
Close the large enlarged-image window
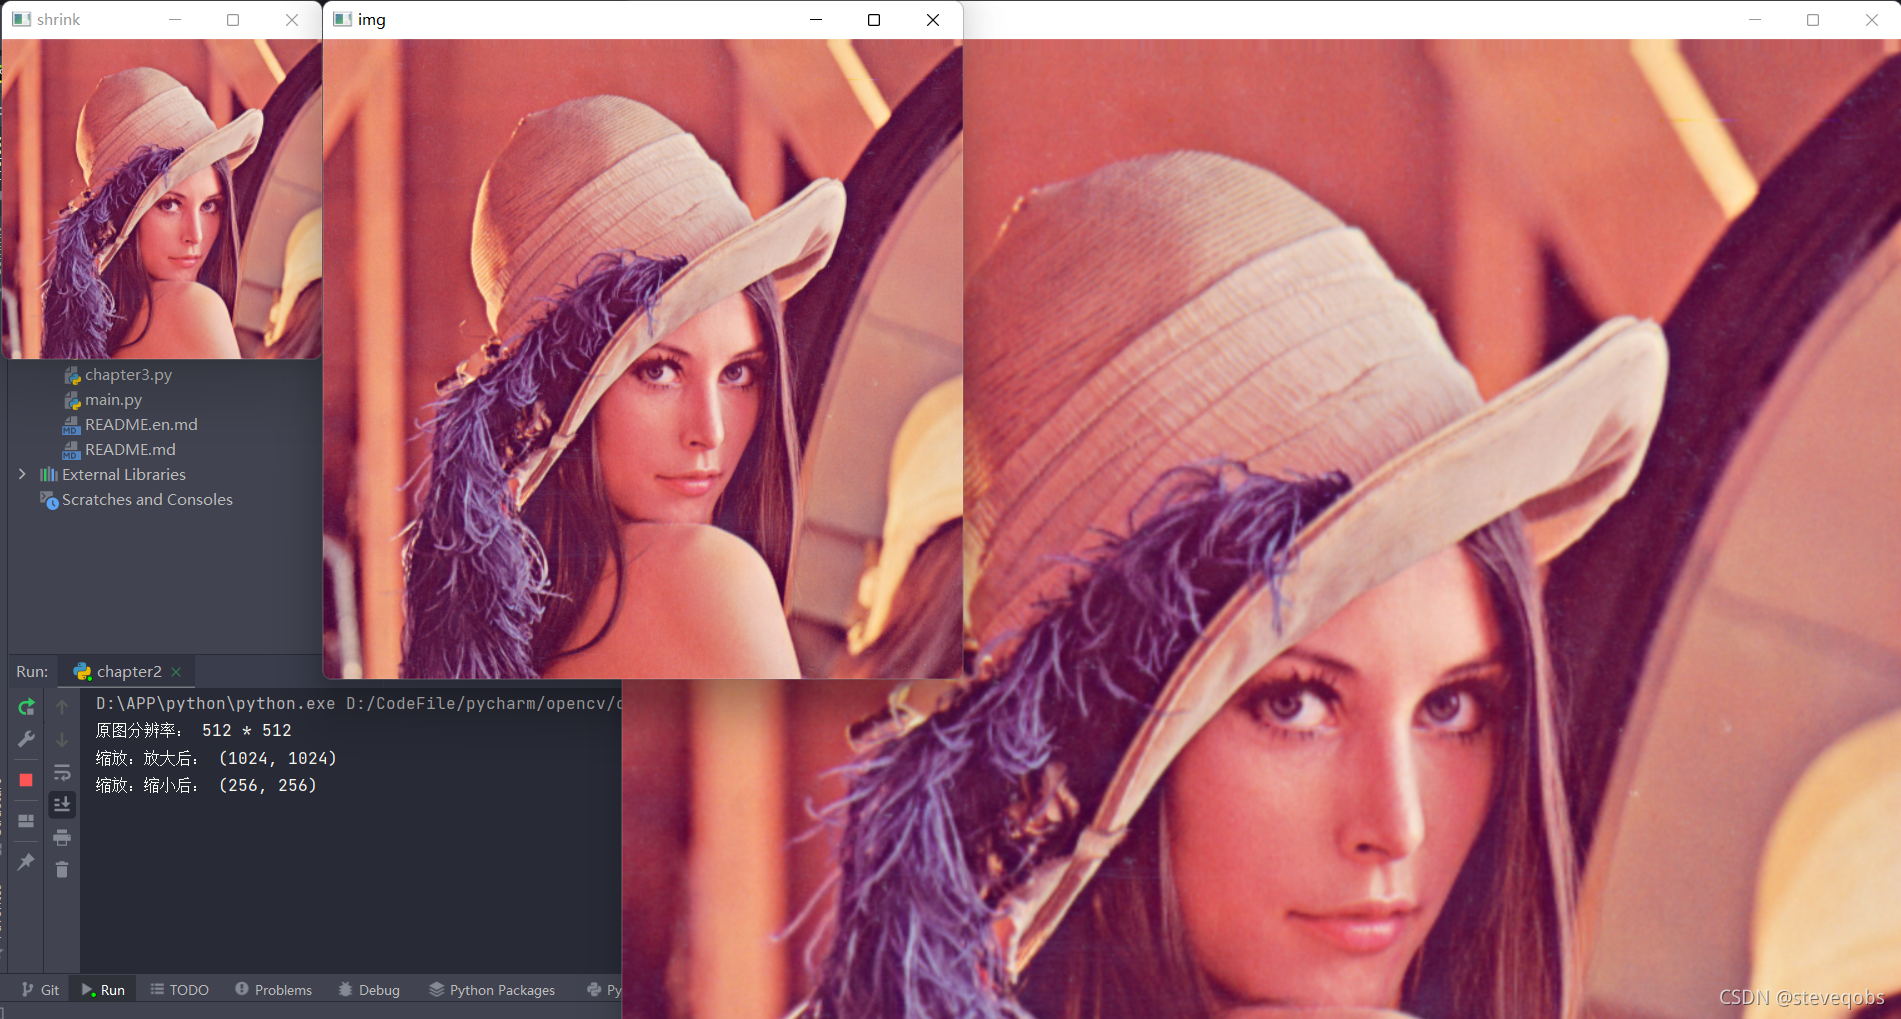[x=1872, y=19]
